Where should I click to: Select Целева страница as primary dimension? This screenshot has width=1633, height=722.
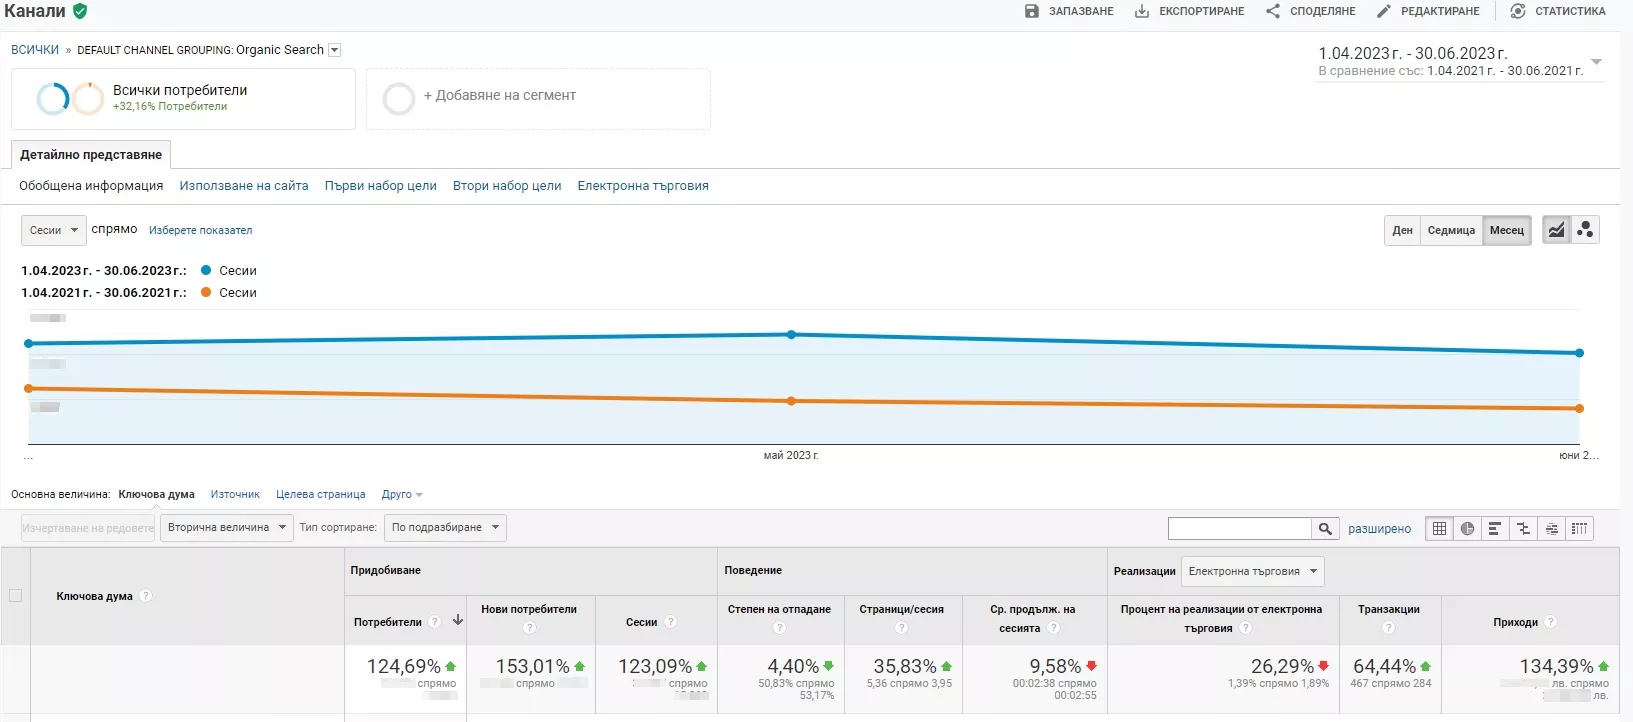pos(321,495)
